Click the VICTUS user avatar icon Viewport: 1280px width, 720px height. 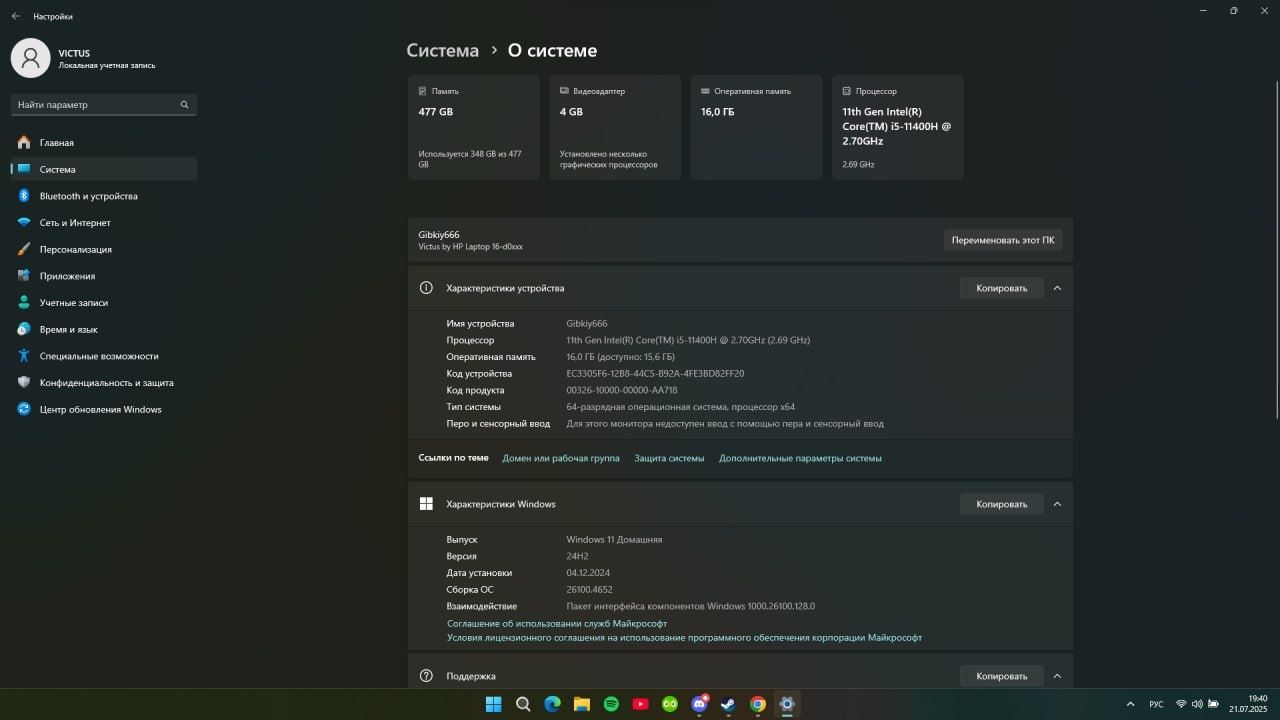tap(30, 58)
